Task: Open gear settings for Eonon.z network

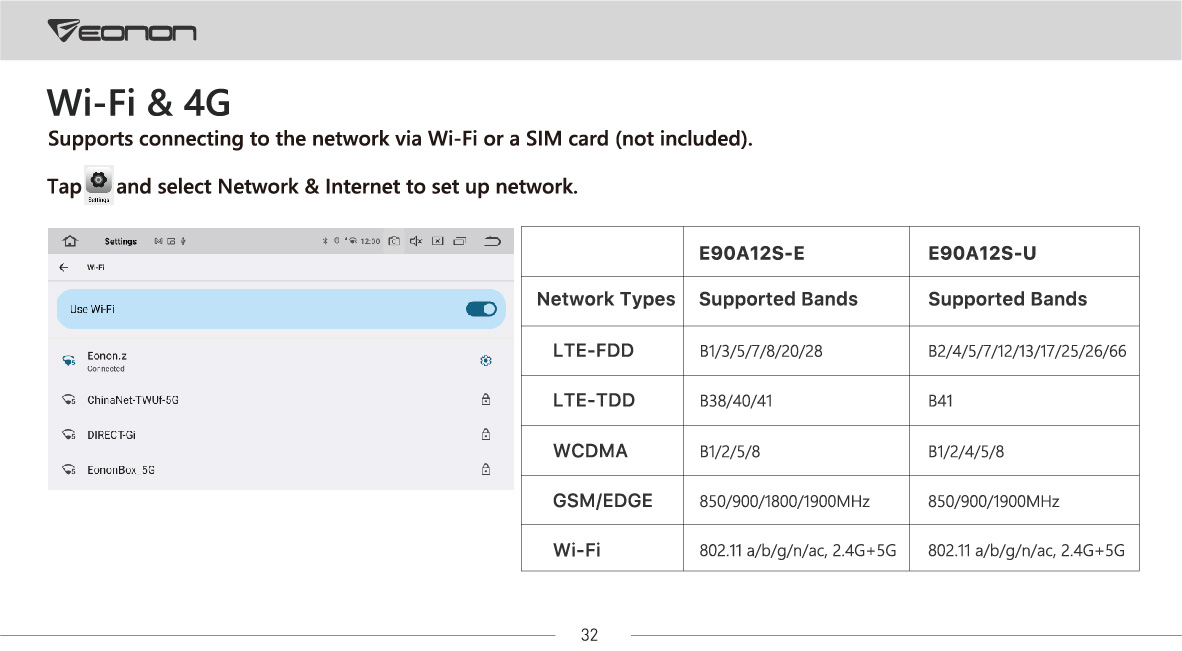Action: pyautogui.click(x=486, y=361)
